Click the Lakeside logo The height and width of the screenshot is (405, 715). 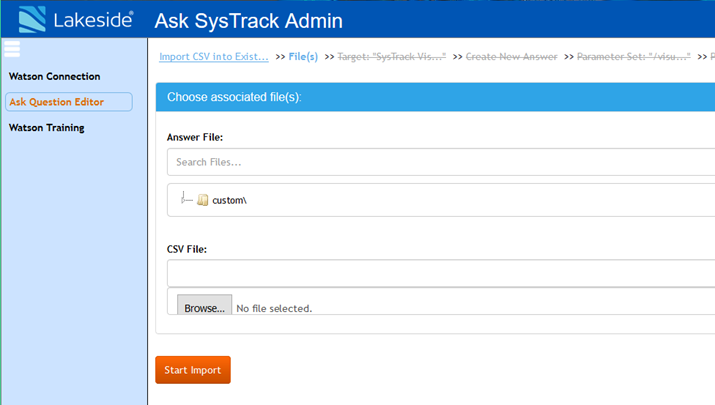(76, 20)
